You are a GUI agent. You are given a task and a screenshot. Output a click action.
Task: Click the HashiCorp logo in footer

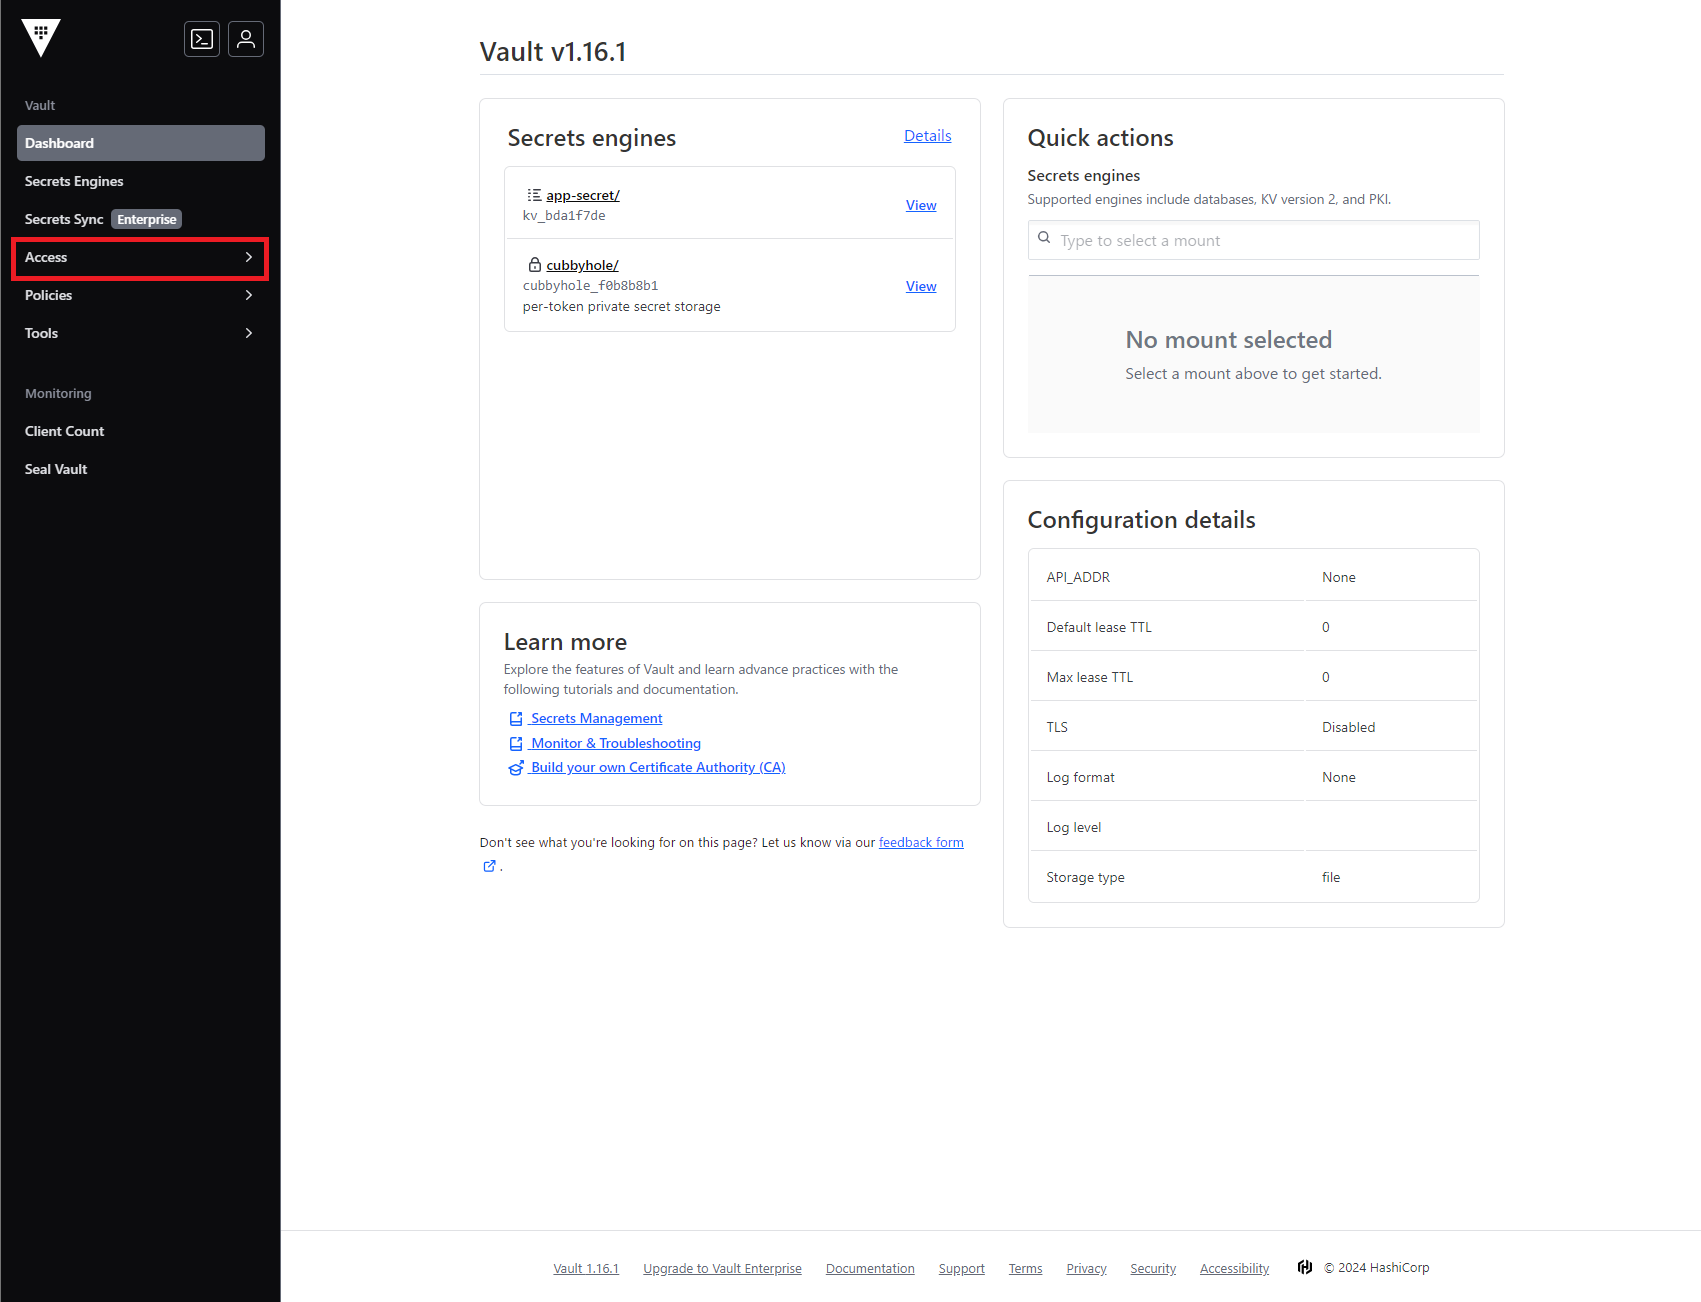tap(1305, 1267)
